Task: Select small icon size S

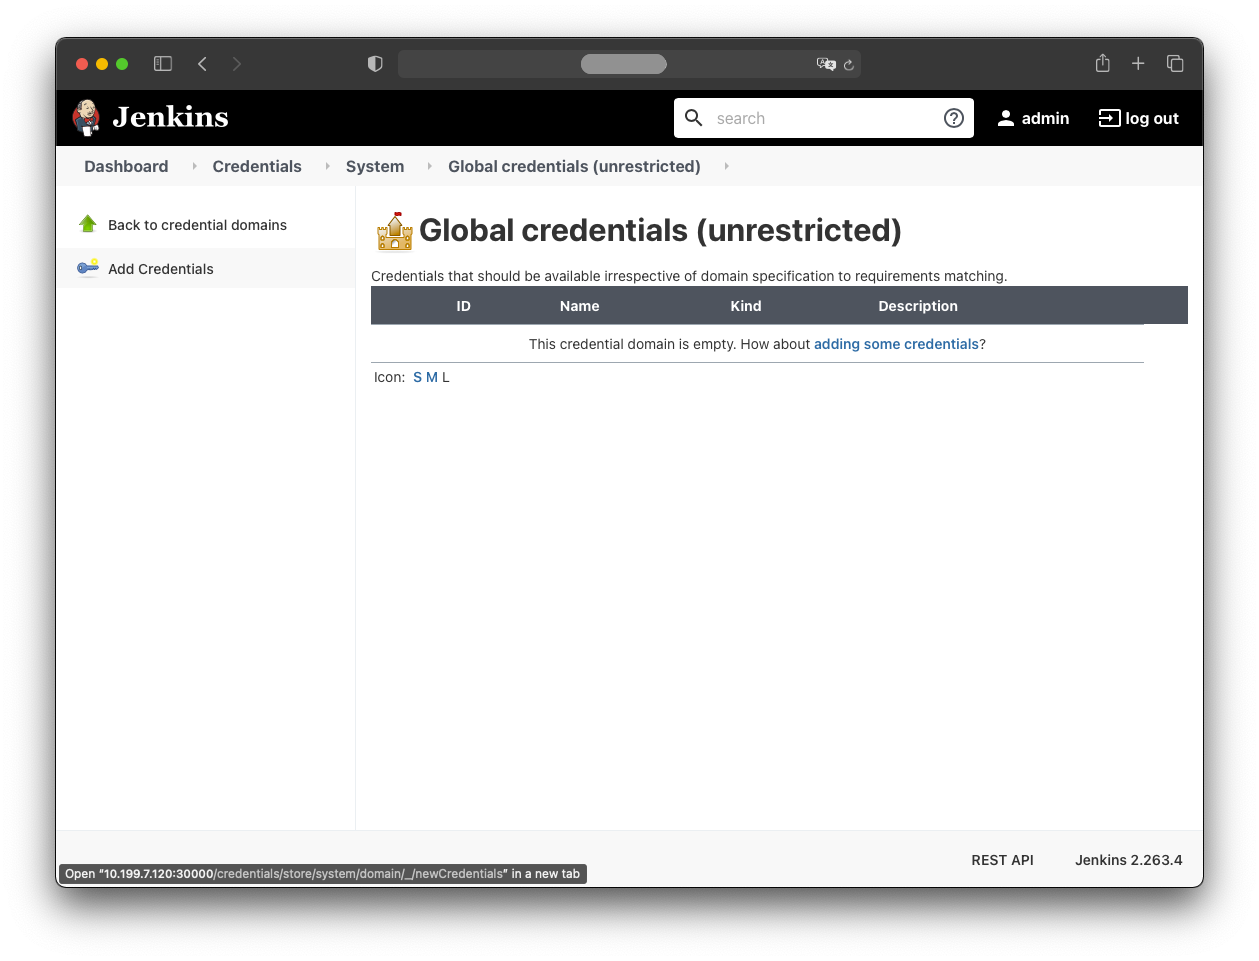Action: tap(417, 377)
